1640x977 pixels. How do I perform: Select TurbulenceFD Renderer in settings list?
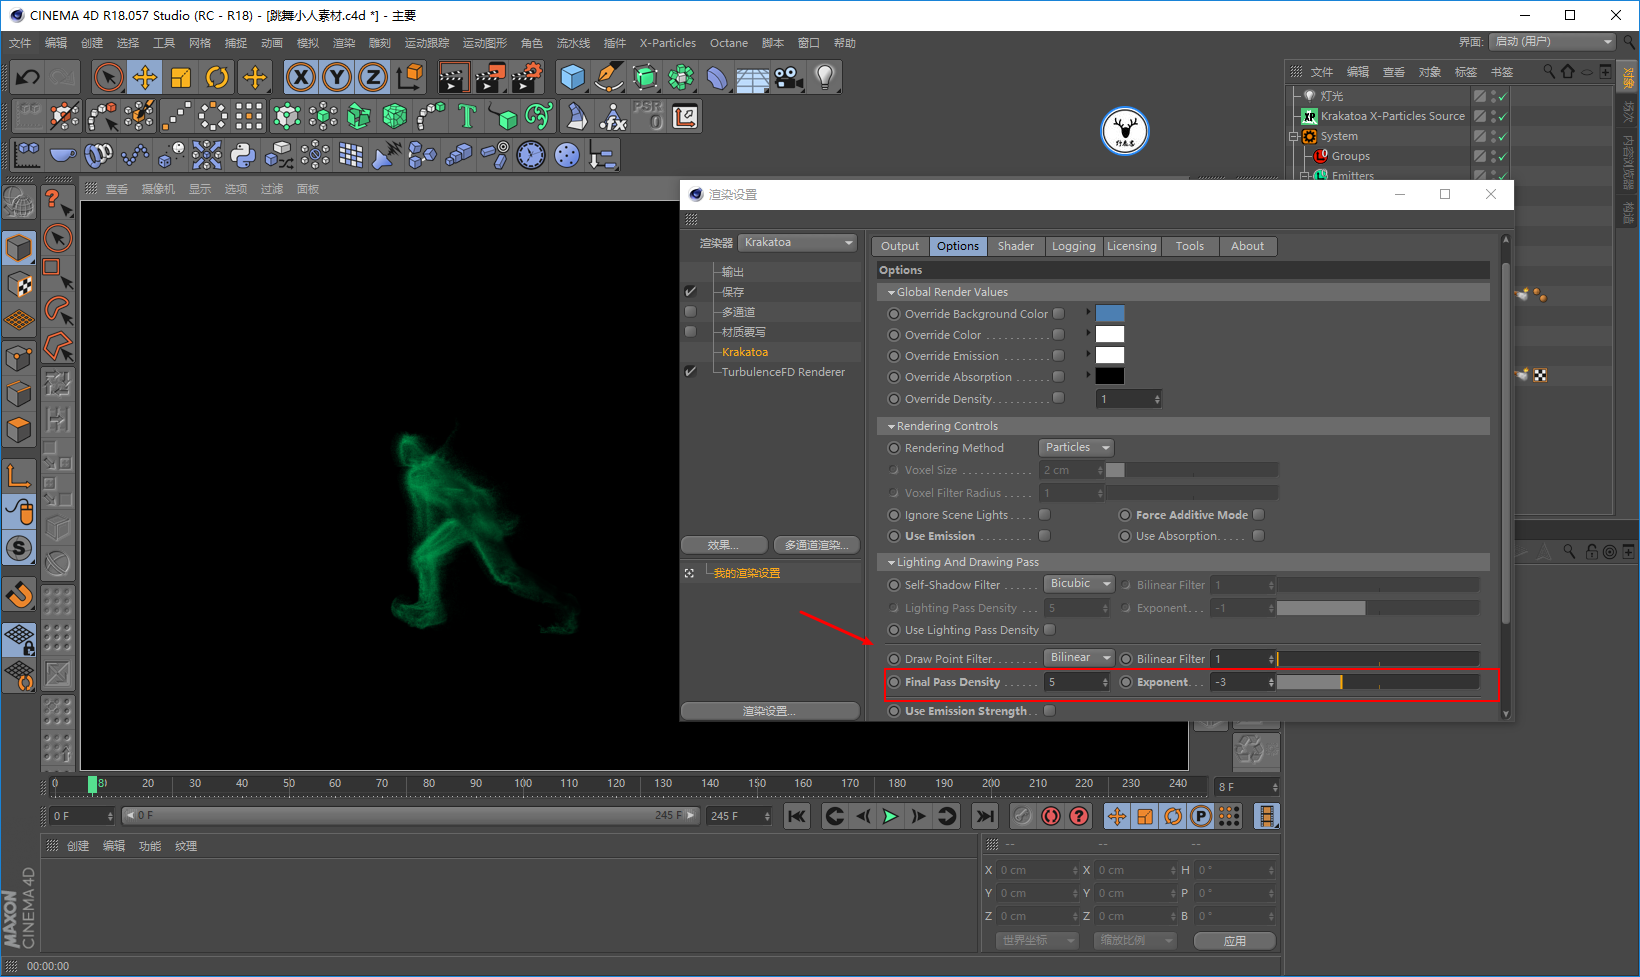click(x=783, y=372)
